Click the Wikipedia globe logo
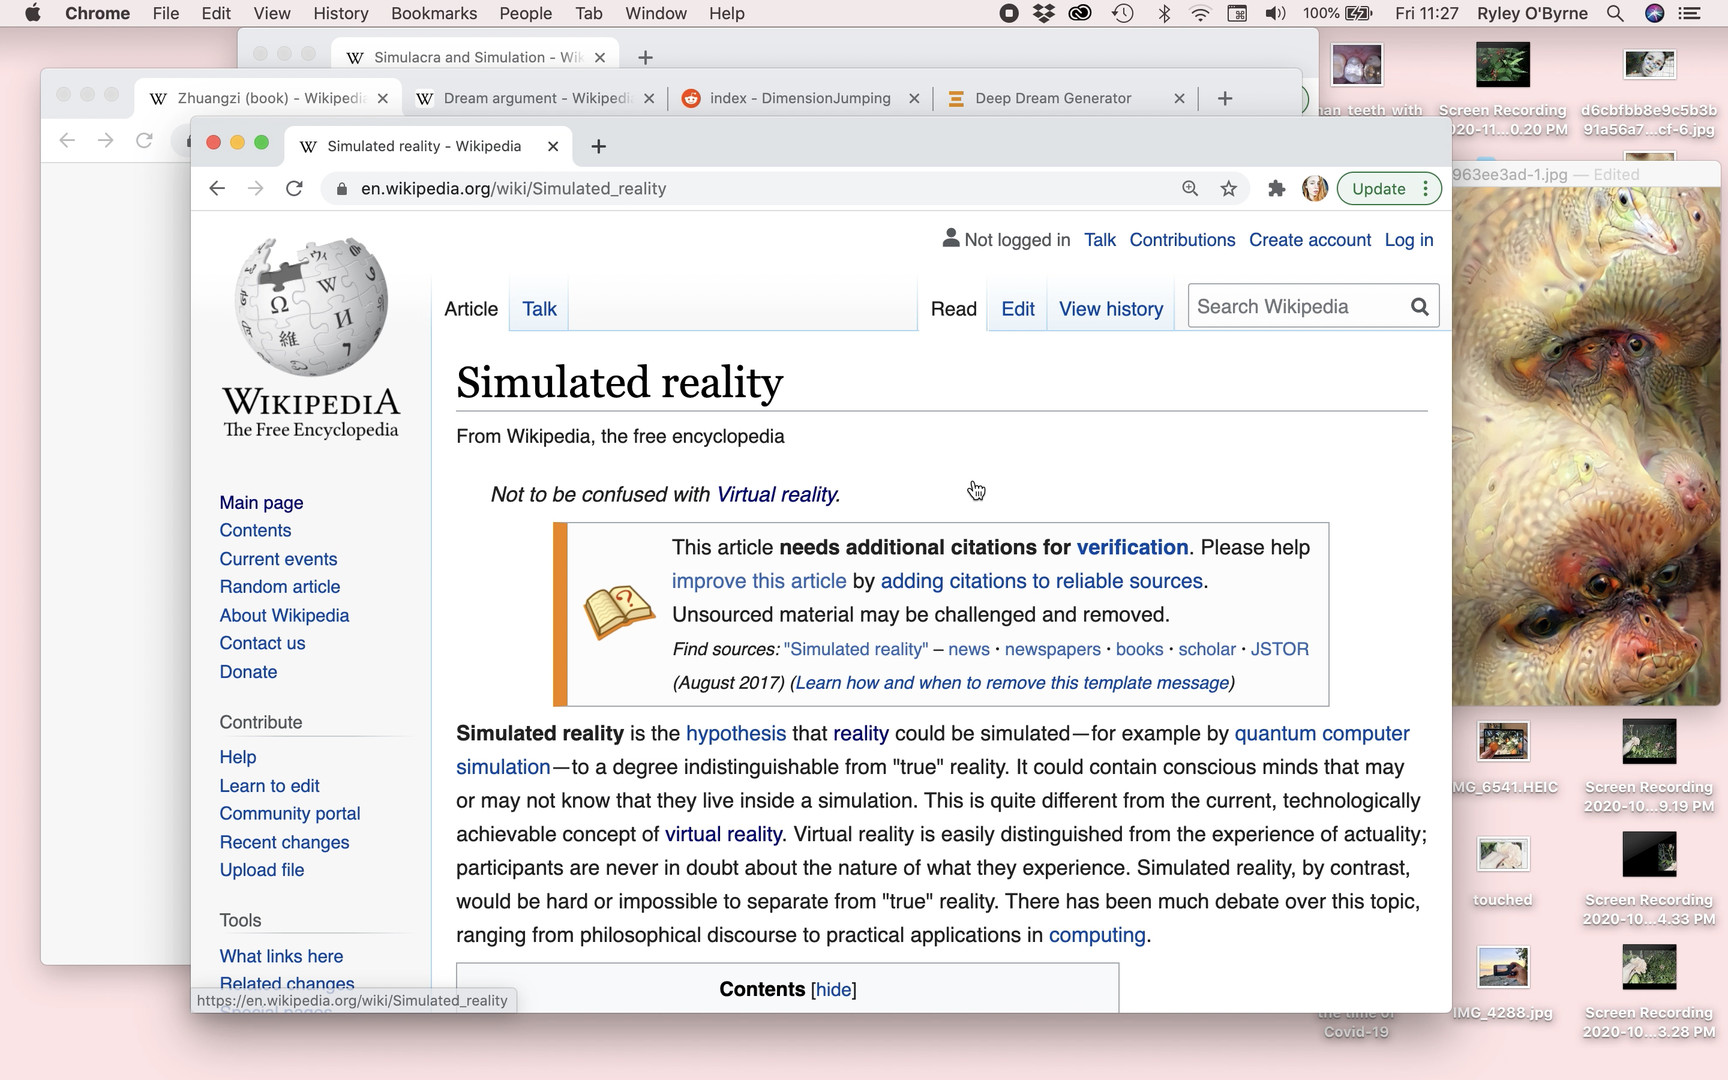This screenshot has width=1728, height=1080. click(x=311, y=306)
